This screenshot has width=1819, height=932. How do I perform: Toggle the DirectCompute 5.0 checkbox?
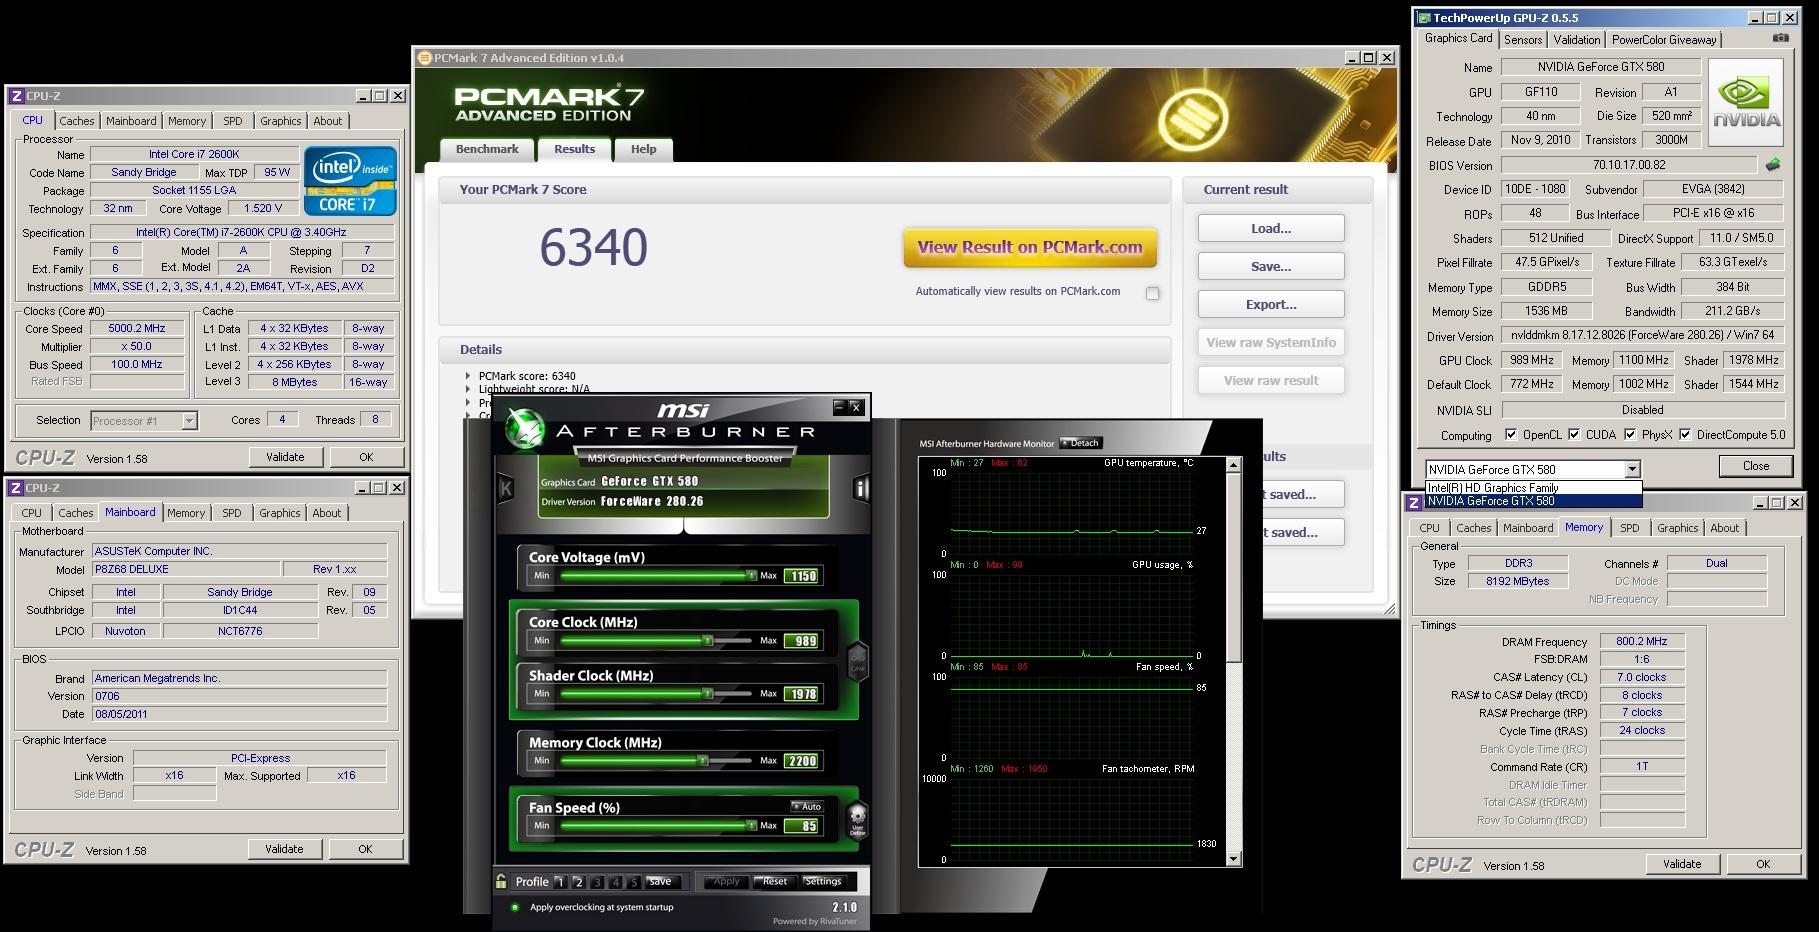[x=1685, y=435]
